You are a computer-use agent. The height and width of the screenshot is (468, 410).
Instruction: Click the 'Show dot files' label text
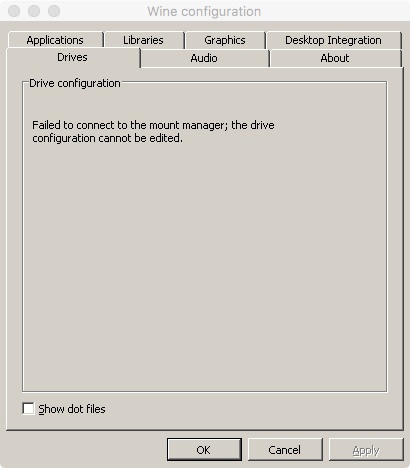[x=72, y=409]
